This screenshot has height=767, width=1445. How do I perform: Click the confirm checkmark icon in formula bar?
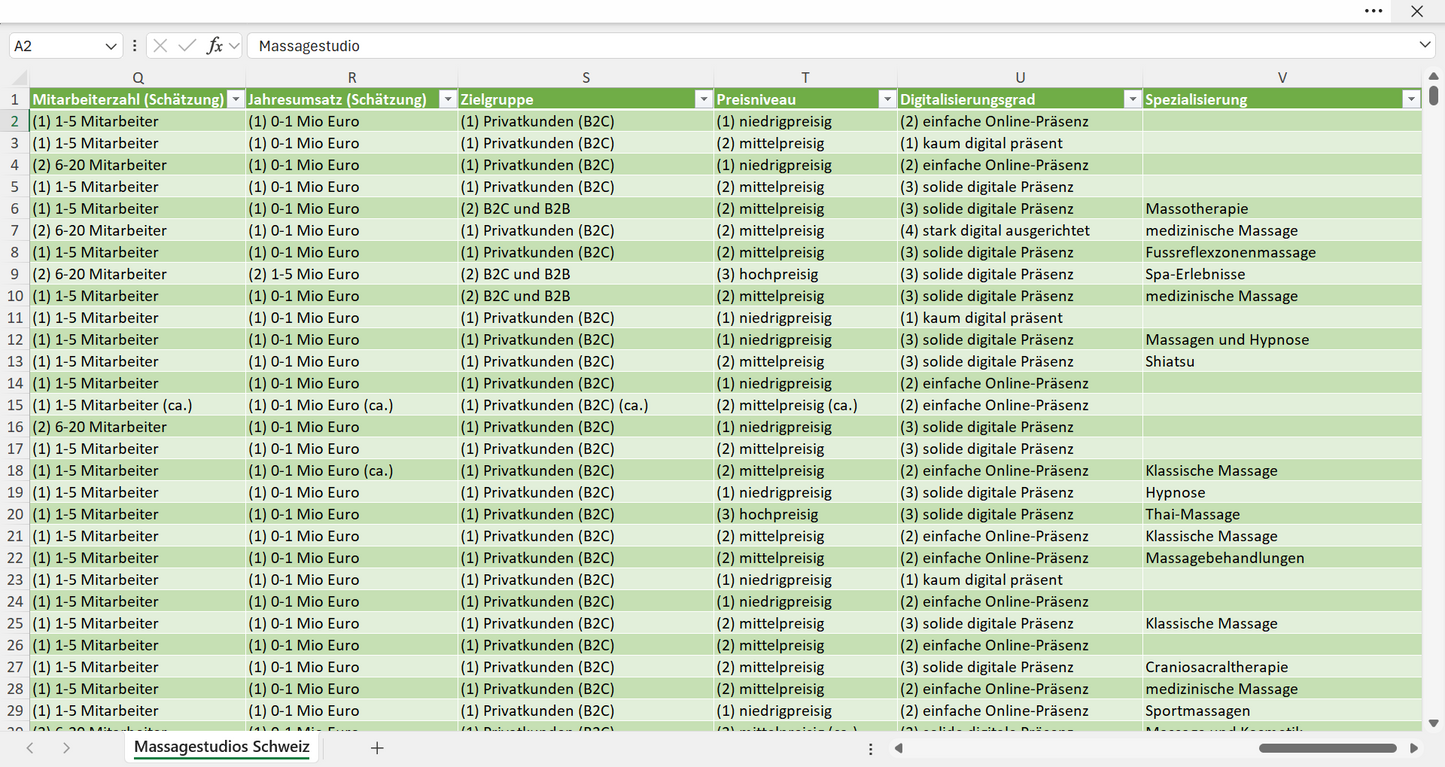tap(187, 46)
